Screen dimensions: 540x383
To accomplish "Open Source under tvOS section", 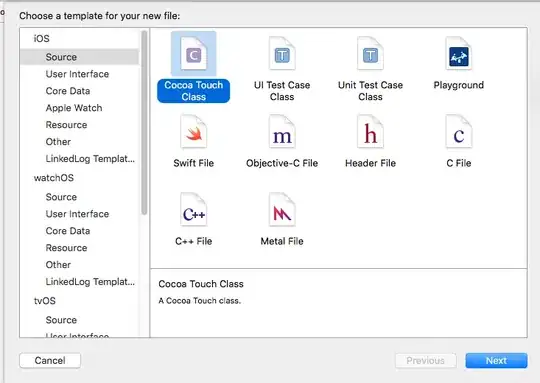I will click(61, 320).
